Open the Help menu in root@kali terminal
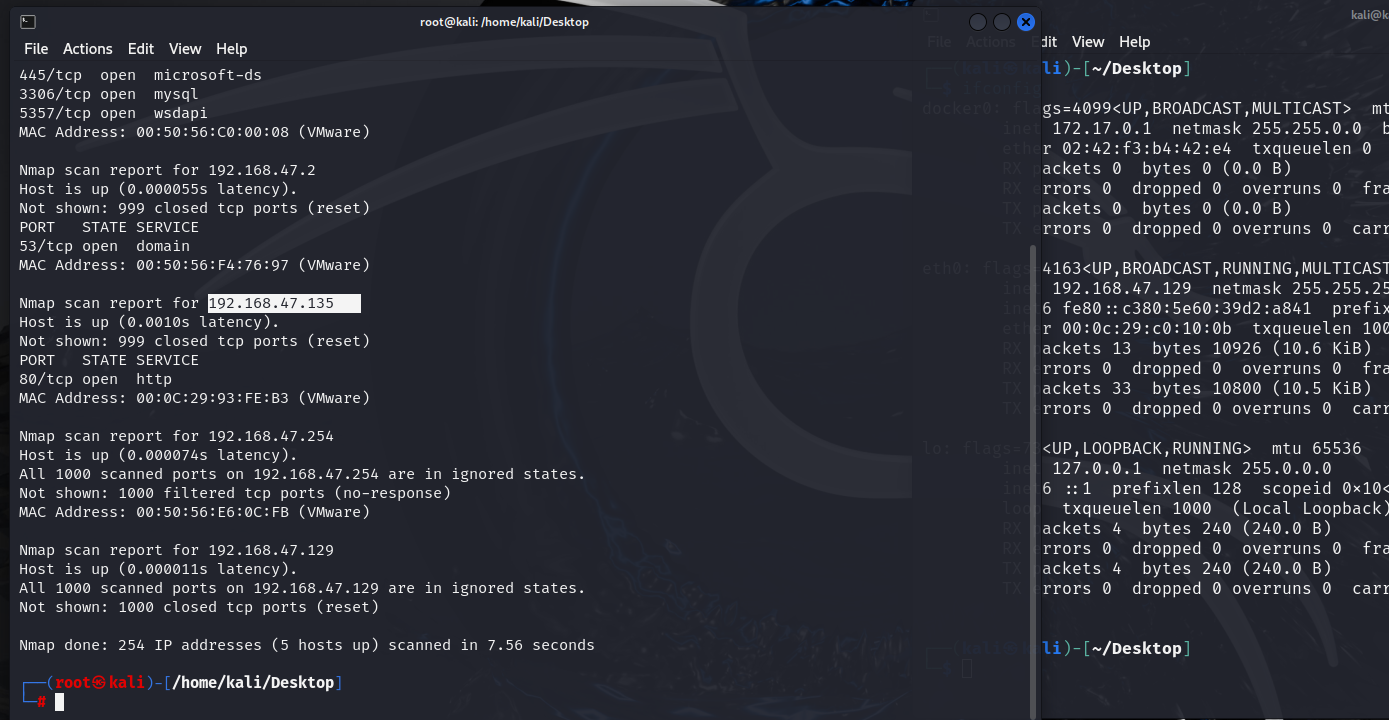This screenshot has height=720, width=1389. (231, 49)
